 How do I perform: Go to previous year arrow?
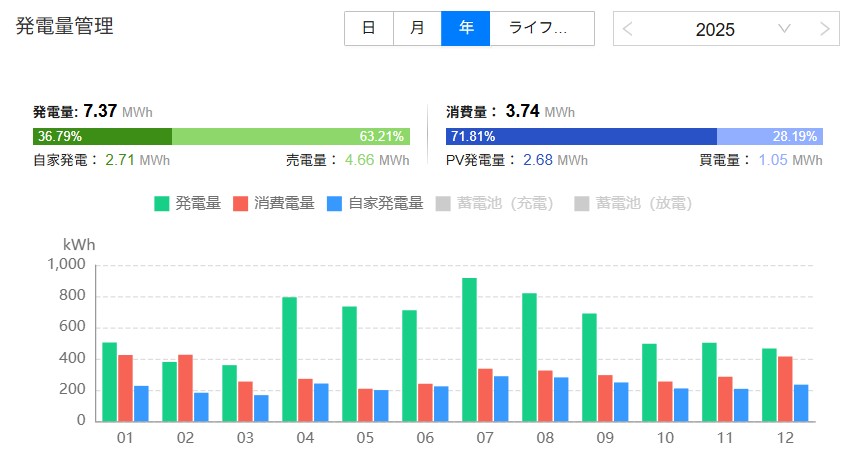628,29
